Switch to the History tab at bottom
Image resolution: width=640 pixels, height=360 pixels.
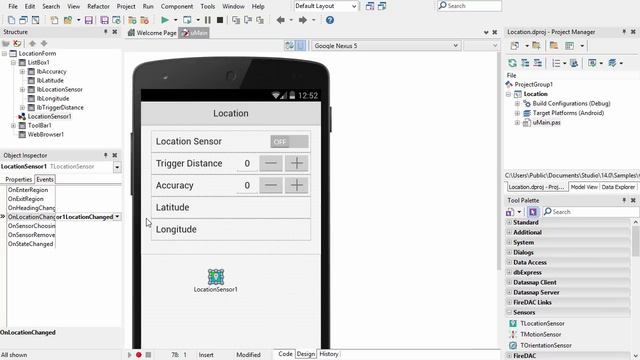[329, 354]
